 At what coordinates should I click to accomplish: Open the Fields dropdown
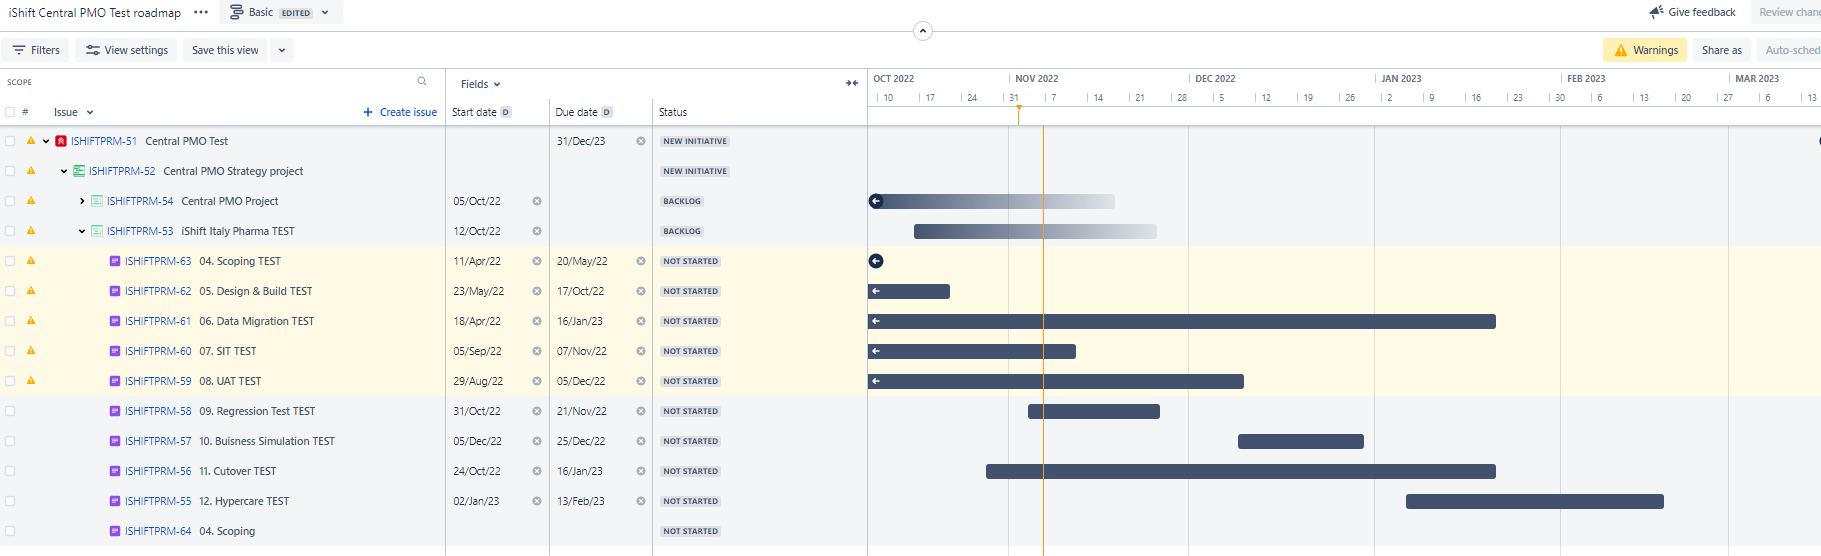(x=480, y=84)
